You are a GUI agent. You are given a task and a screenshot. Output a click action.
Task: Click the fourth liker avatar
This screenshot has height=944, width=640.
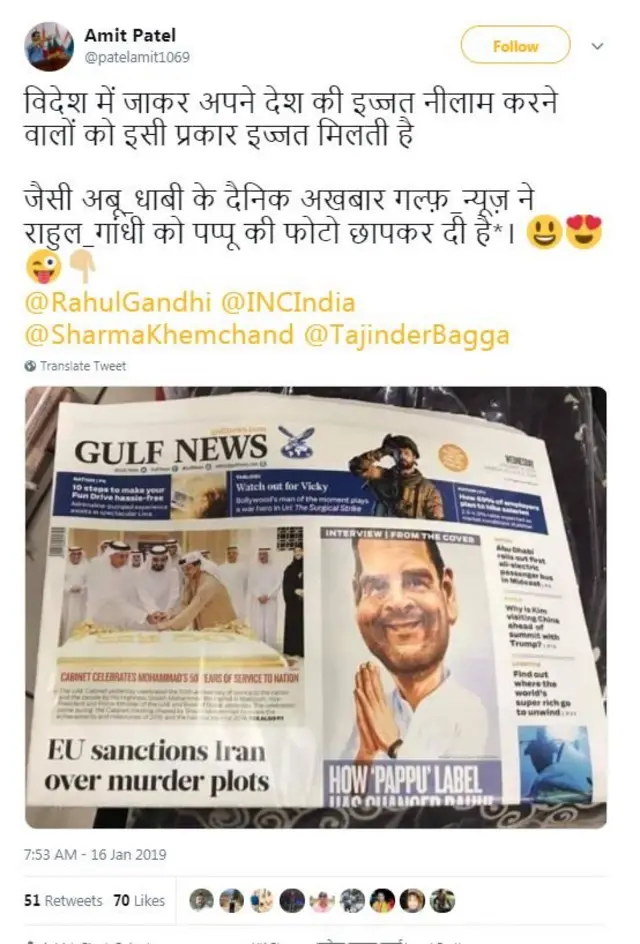292,901
